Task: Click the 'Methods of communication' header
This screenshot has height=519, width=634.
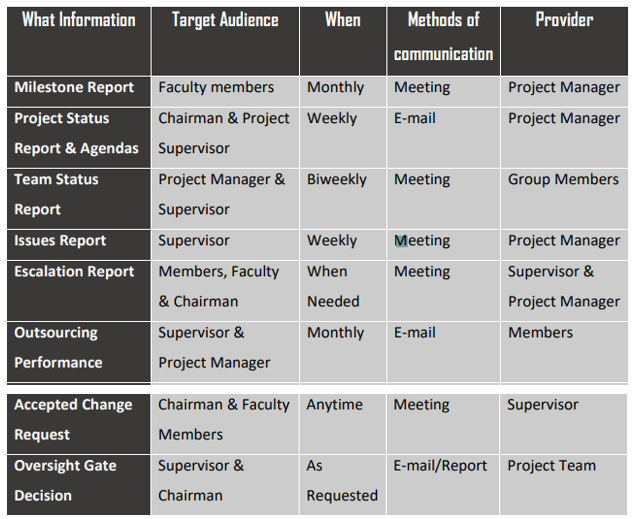Action: coord(444,41)
